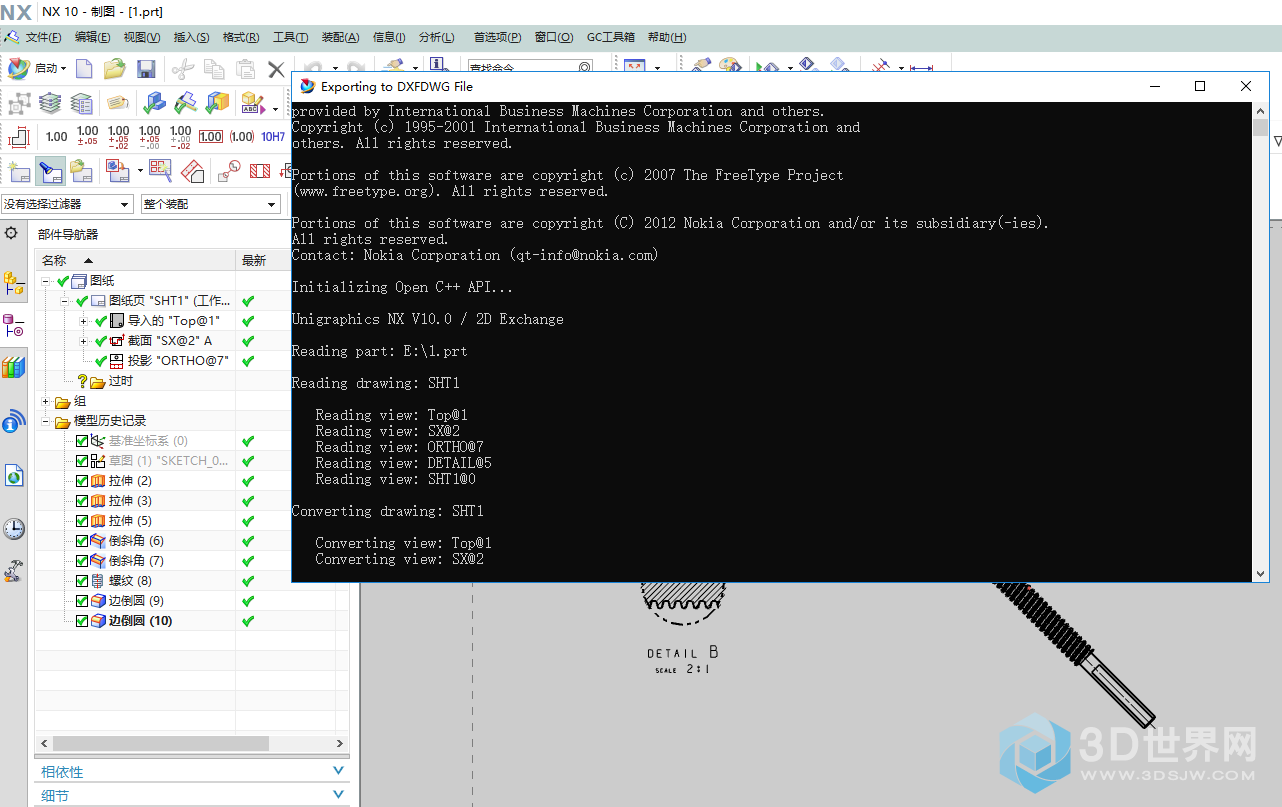Image resolution: width=1282 pixels, height=807 pixels.
Task: Toggle the 拉伸 (5) checkbox
Action: [x=82, y=521]
